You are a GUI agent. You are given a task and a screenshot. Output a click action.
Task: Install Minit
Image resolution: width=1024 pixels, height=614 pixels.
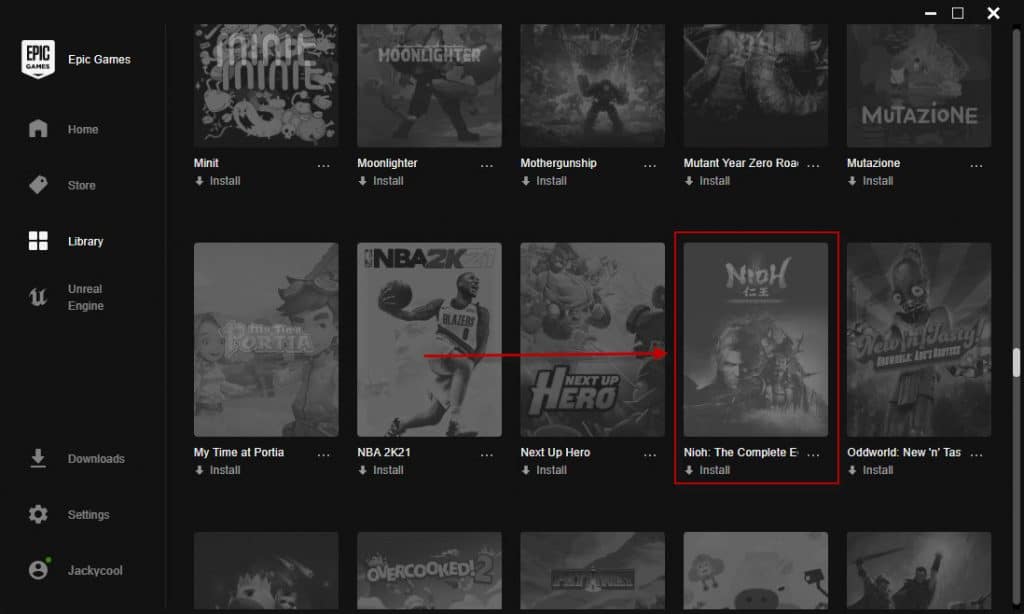click(x=217, y=181)
